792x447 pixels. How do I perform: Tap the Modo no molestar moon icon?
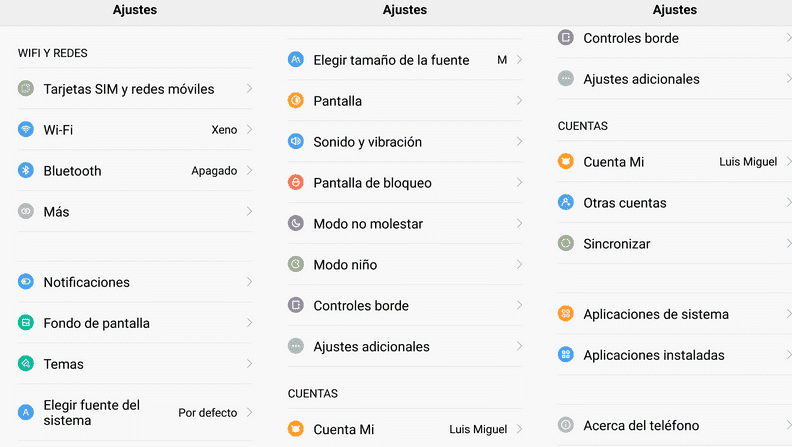(x=295, y=223)
